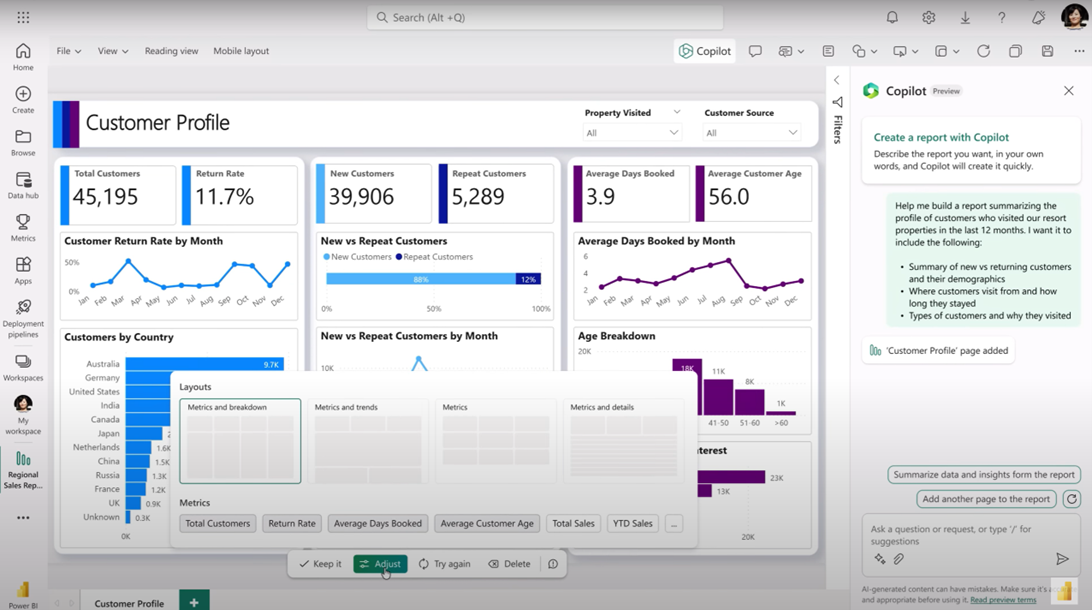
Task: Open toolbar more options ellipsis
Action: click(x=1079, y=51)
